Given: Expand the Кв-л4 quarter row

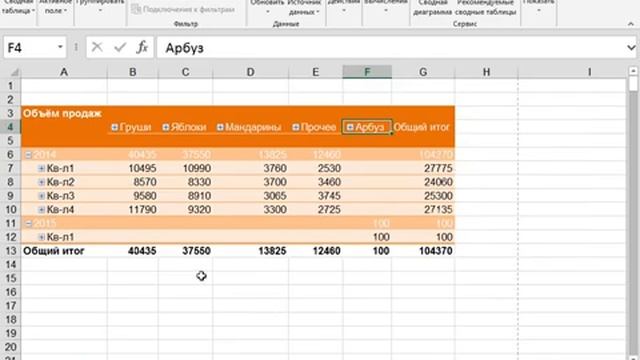Looking at the screenshot, I should tap(41, 210).
